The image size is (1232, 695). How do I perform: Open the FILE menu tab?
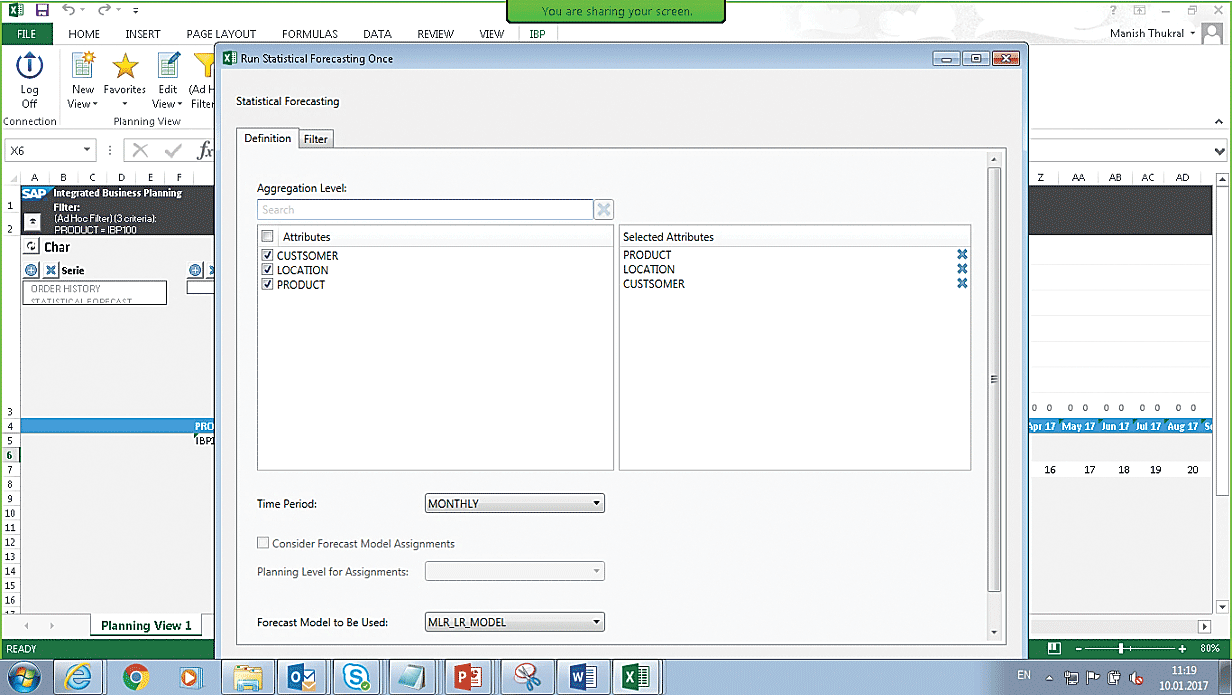(27, 33)
